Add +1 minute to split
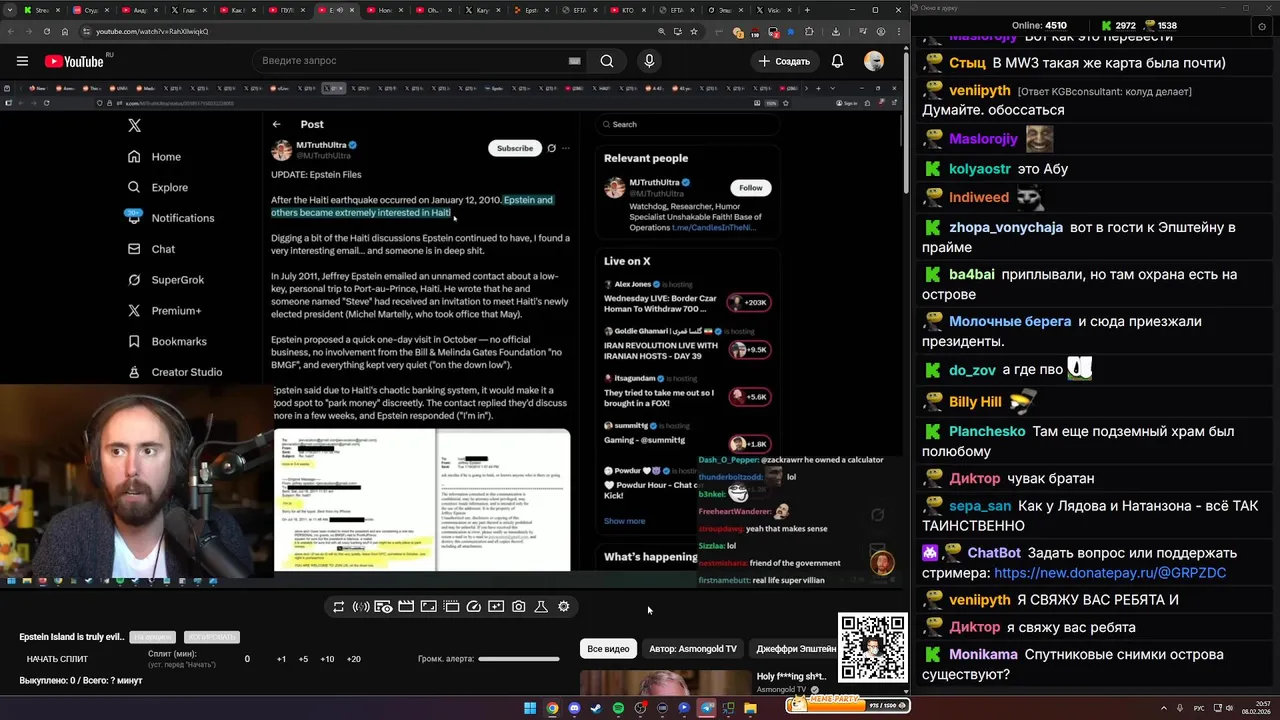Viewport: 1280px width, 720px height. pos(282,659)
